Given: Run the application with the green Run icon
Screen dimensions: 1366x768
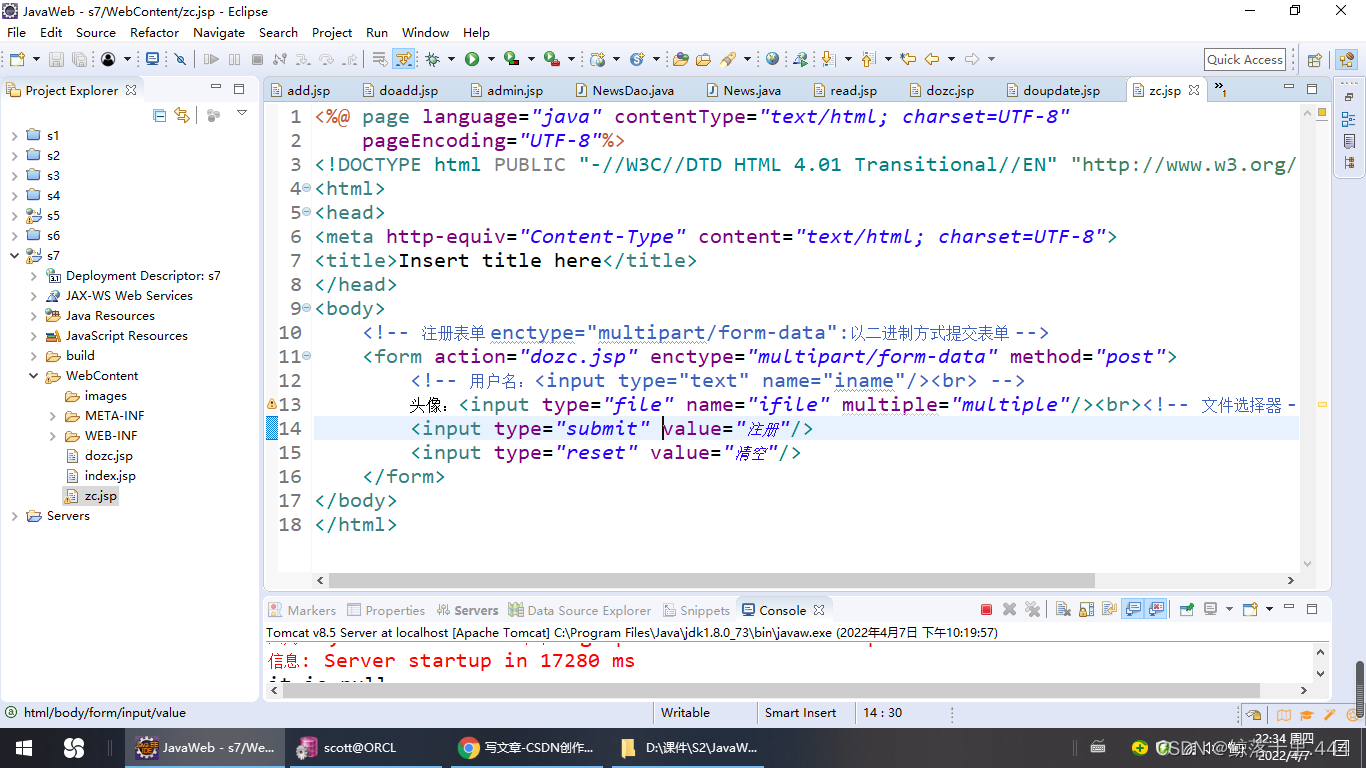Looking at the screenshot, I should pyautogui.click(x=470, y=60).
